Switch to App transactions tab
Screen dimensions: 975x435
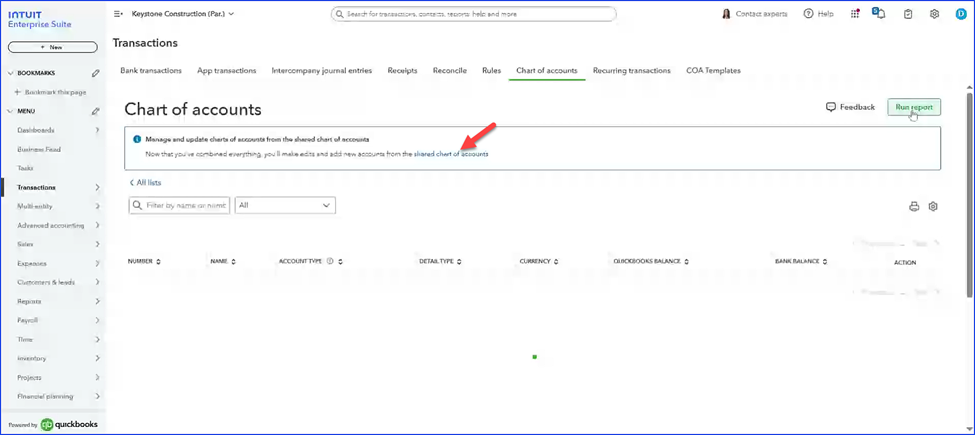pos(226,71)
